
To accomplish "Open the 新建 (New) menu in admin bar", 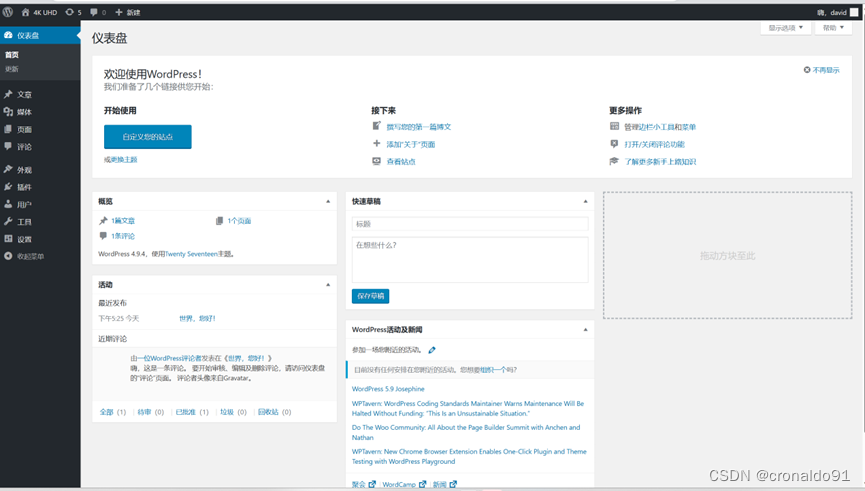I will [x=127, y=12].
